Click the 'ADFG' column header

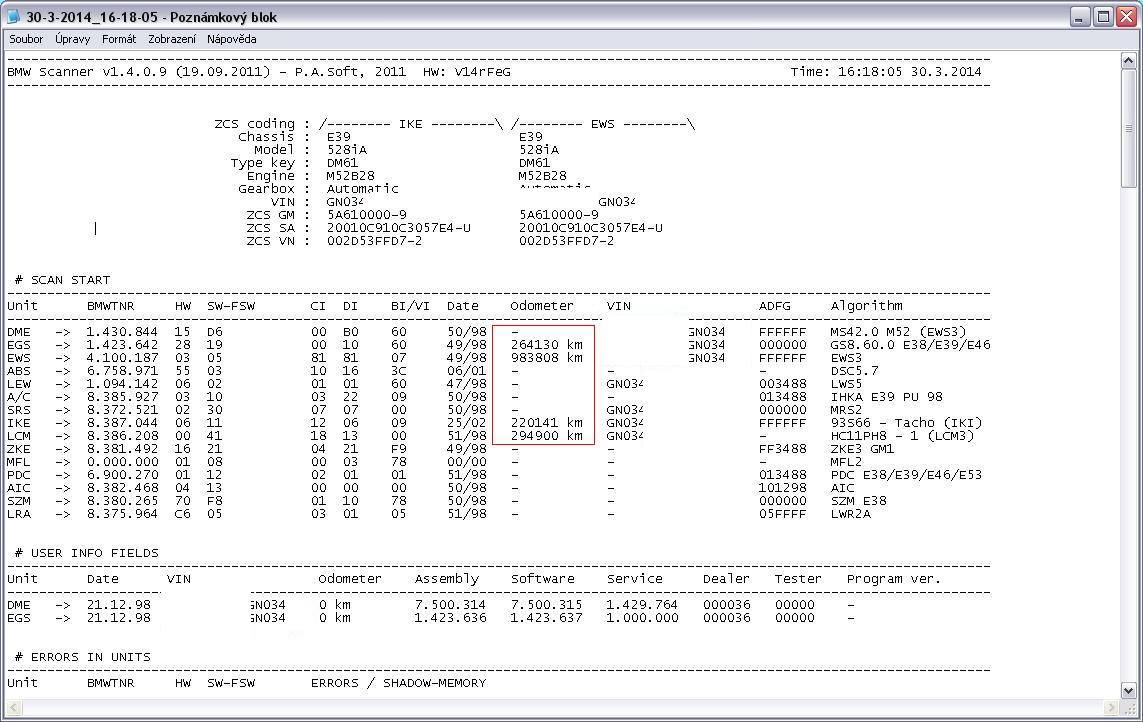point(774,306)
